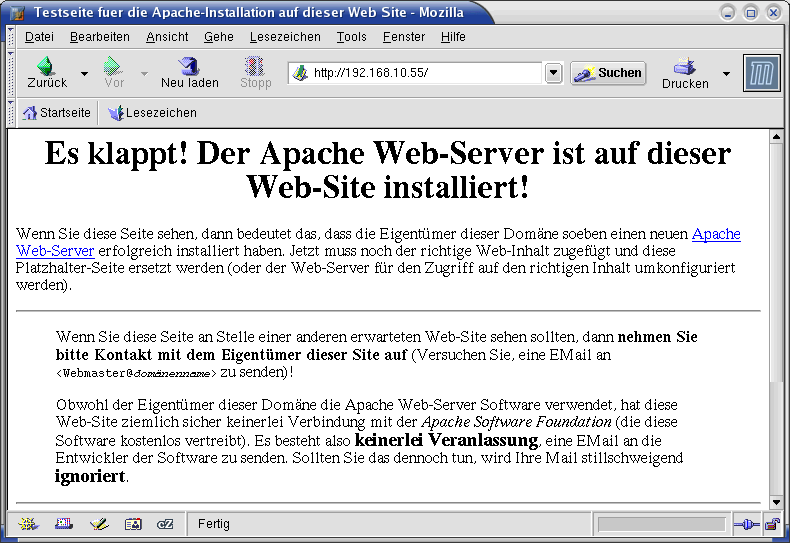Click the online/offline connection icon

click(747, 525)
